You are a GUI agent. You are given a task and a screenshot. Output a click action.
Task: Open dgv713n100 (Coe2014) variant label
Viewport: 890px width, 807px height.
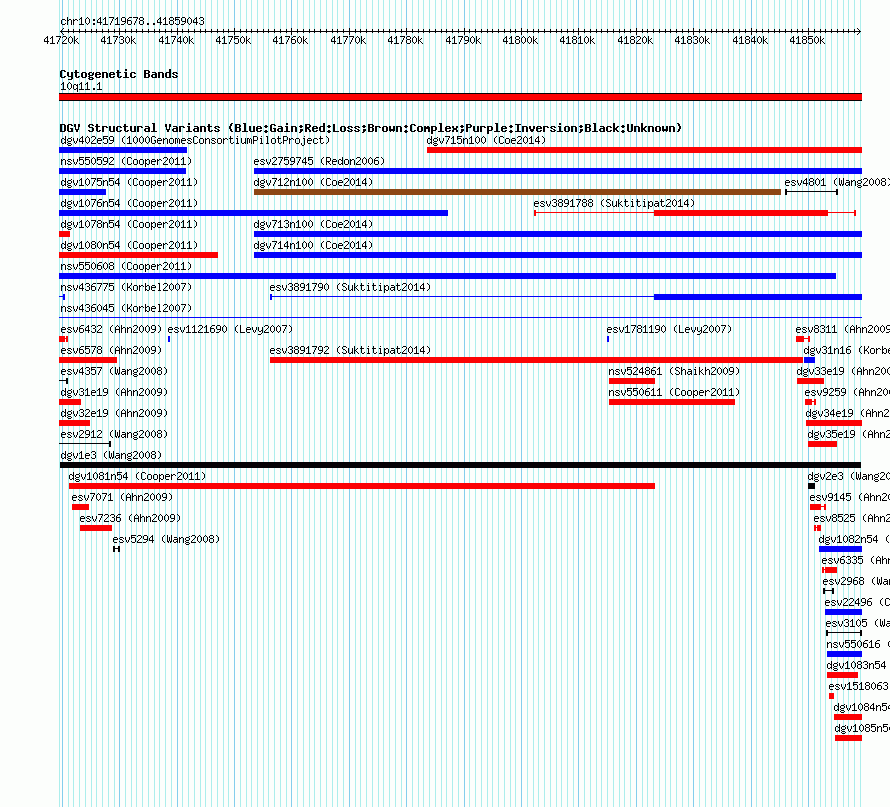313,224
